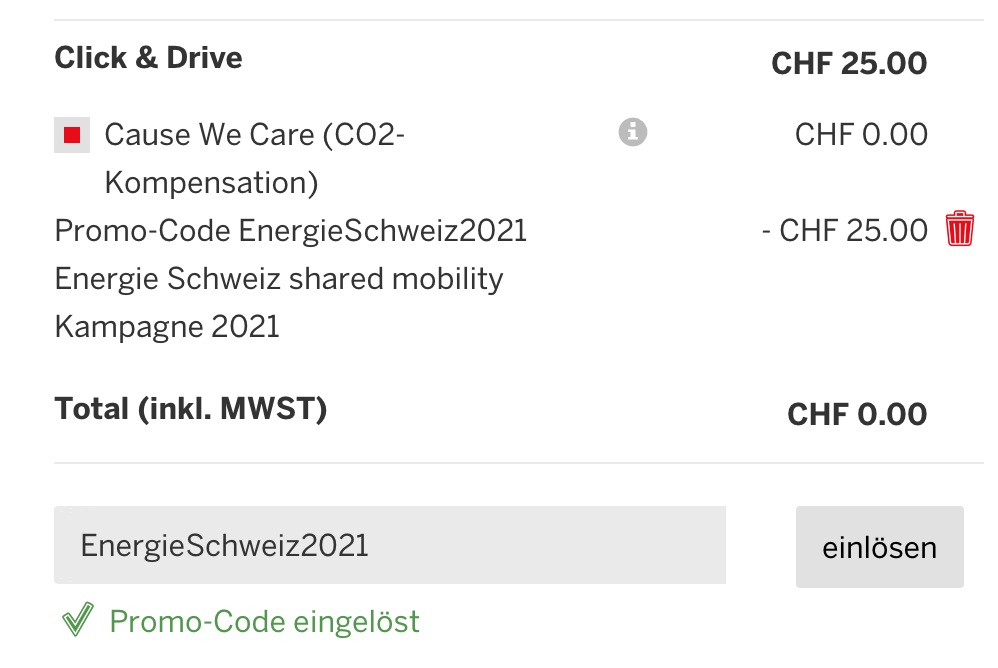Toggle the Cause We Care checkbox
The image size is (998, 668).
[72, 135]
